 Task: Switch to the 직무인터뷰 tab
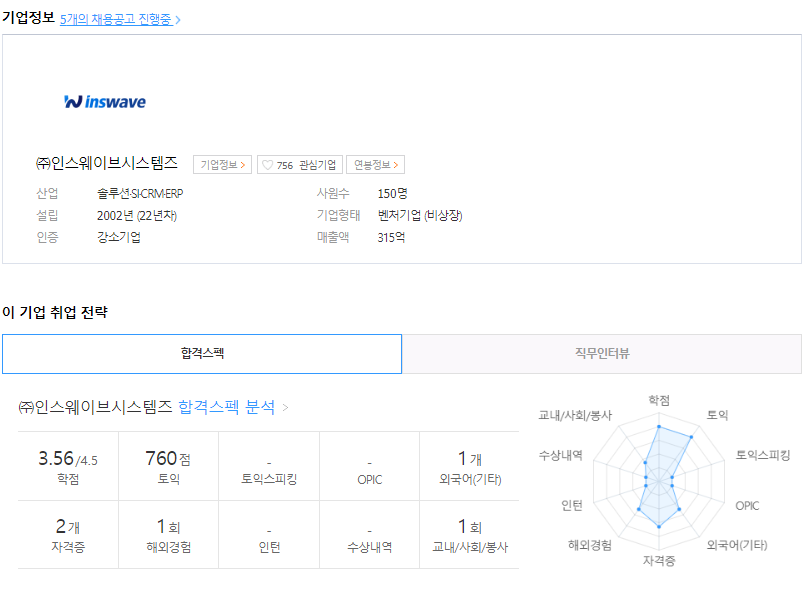[602, 354]
